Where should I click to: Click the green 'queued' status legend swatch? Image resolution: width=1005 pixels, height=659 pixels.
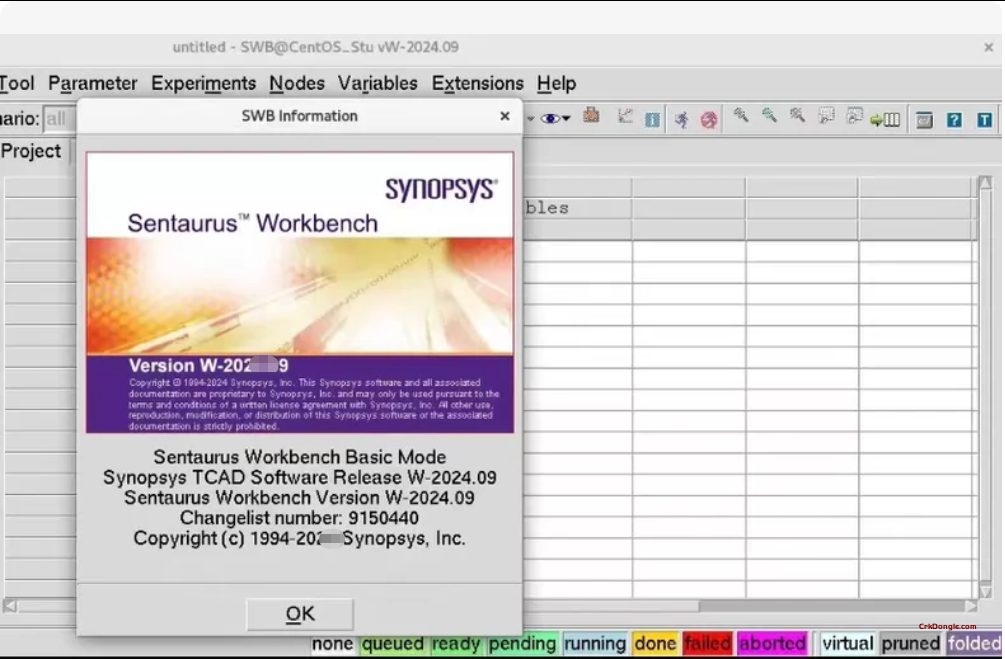pyautogui.click(x=393, y=643)
